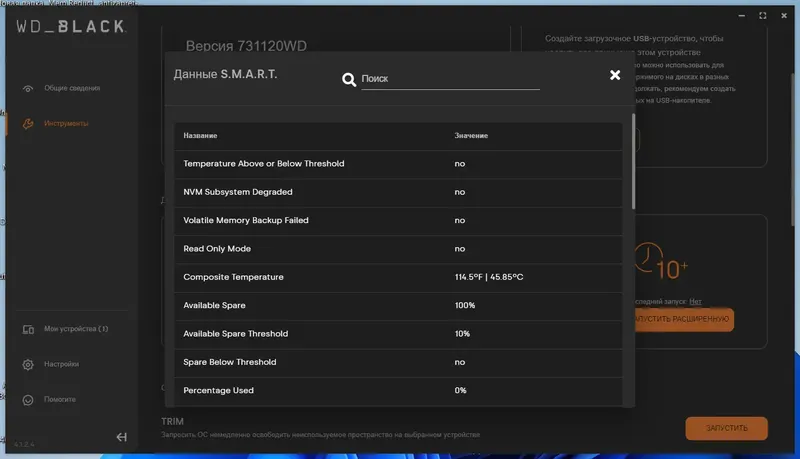Click the Помогите help icon
Screen dimensions: 800x459
point(27,399)
